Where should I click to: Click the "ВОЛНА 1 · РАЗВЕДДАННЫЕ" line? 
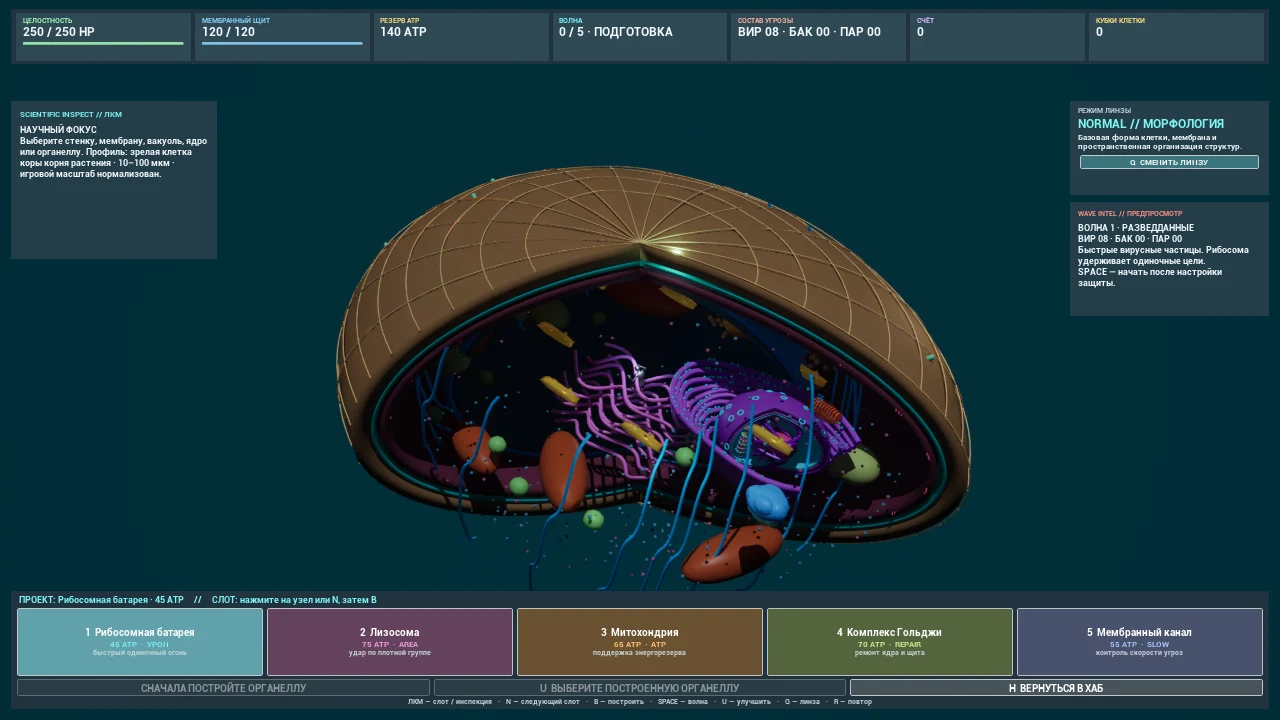1136,228
